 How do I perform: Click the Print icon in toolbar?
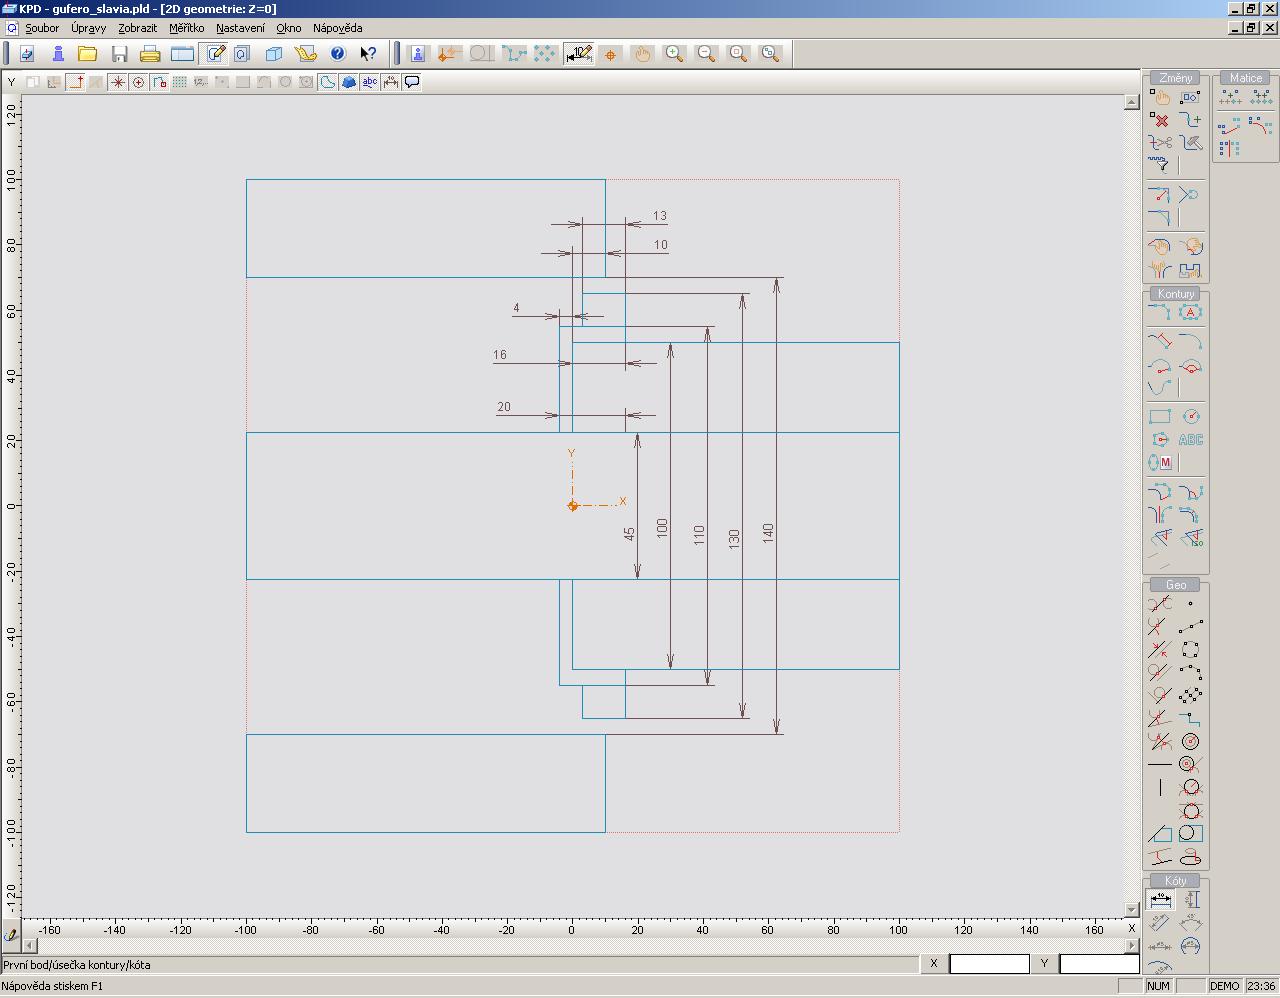[150, 54]
